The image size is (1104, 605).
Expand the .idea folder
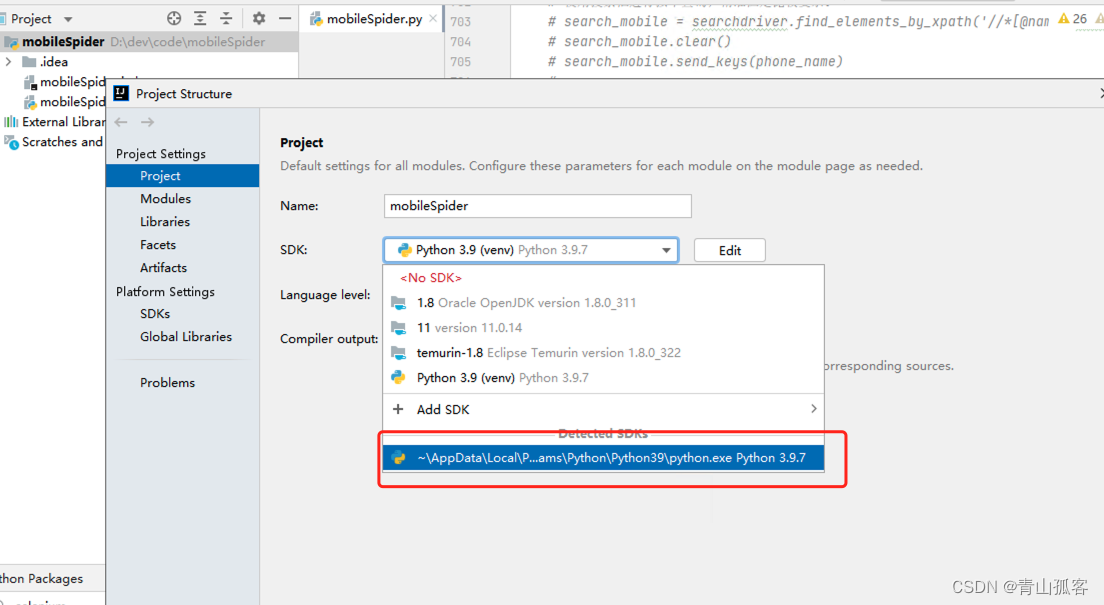(x=8, y=62)
